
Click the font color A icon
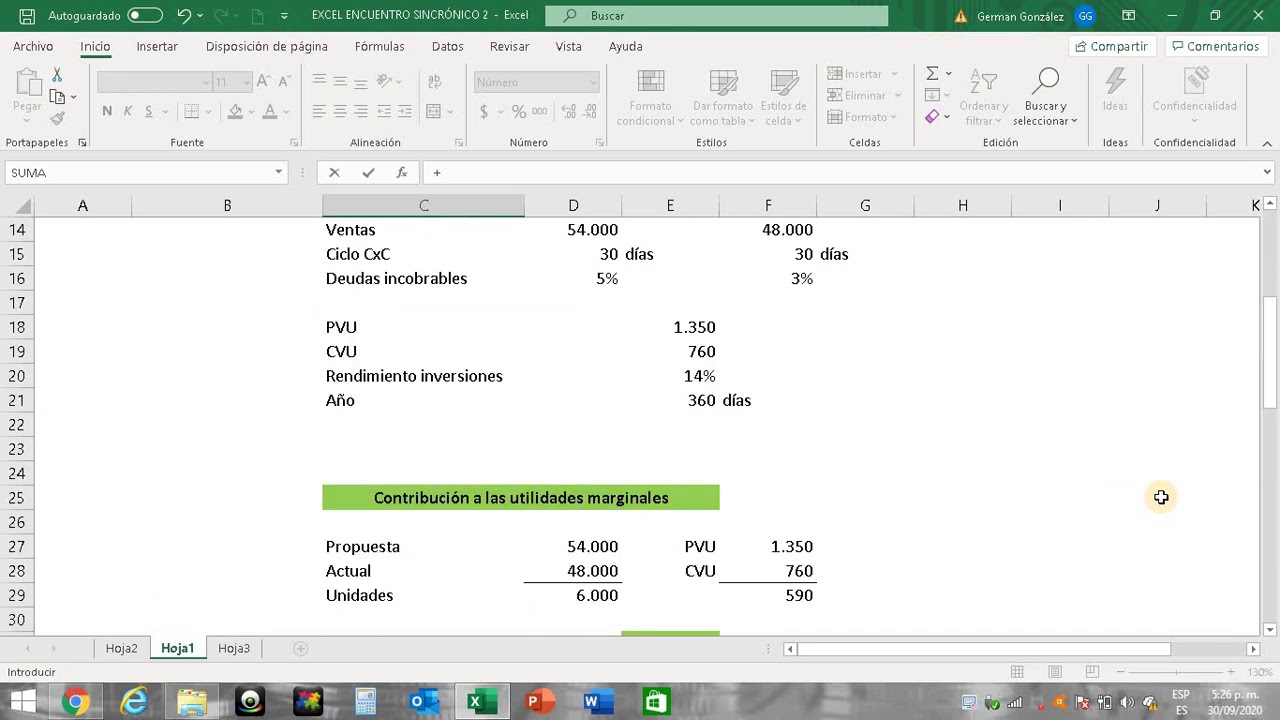point(269,111)
